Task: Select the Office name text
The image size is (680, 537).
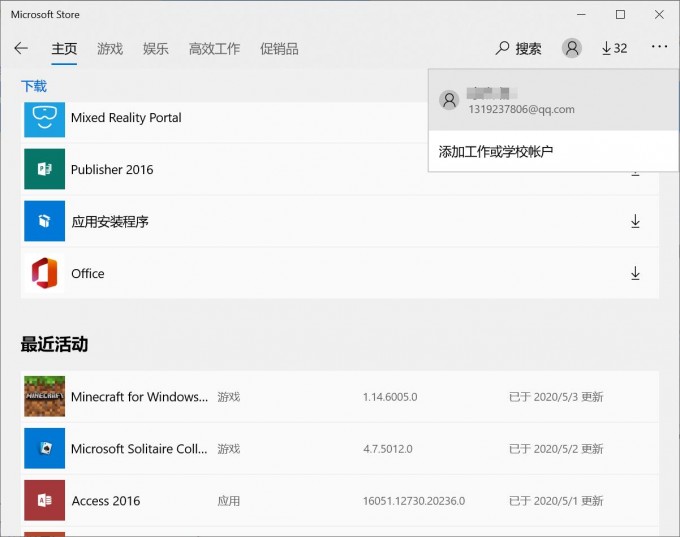Action: pos(88,274)
